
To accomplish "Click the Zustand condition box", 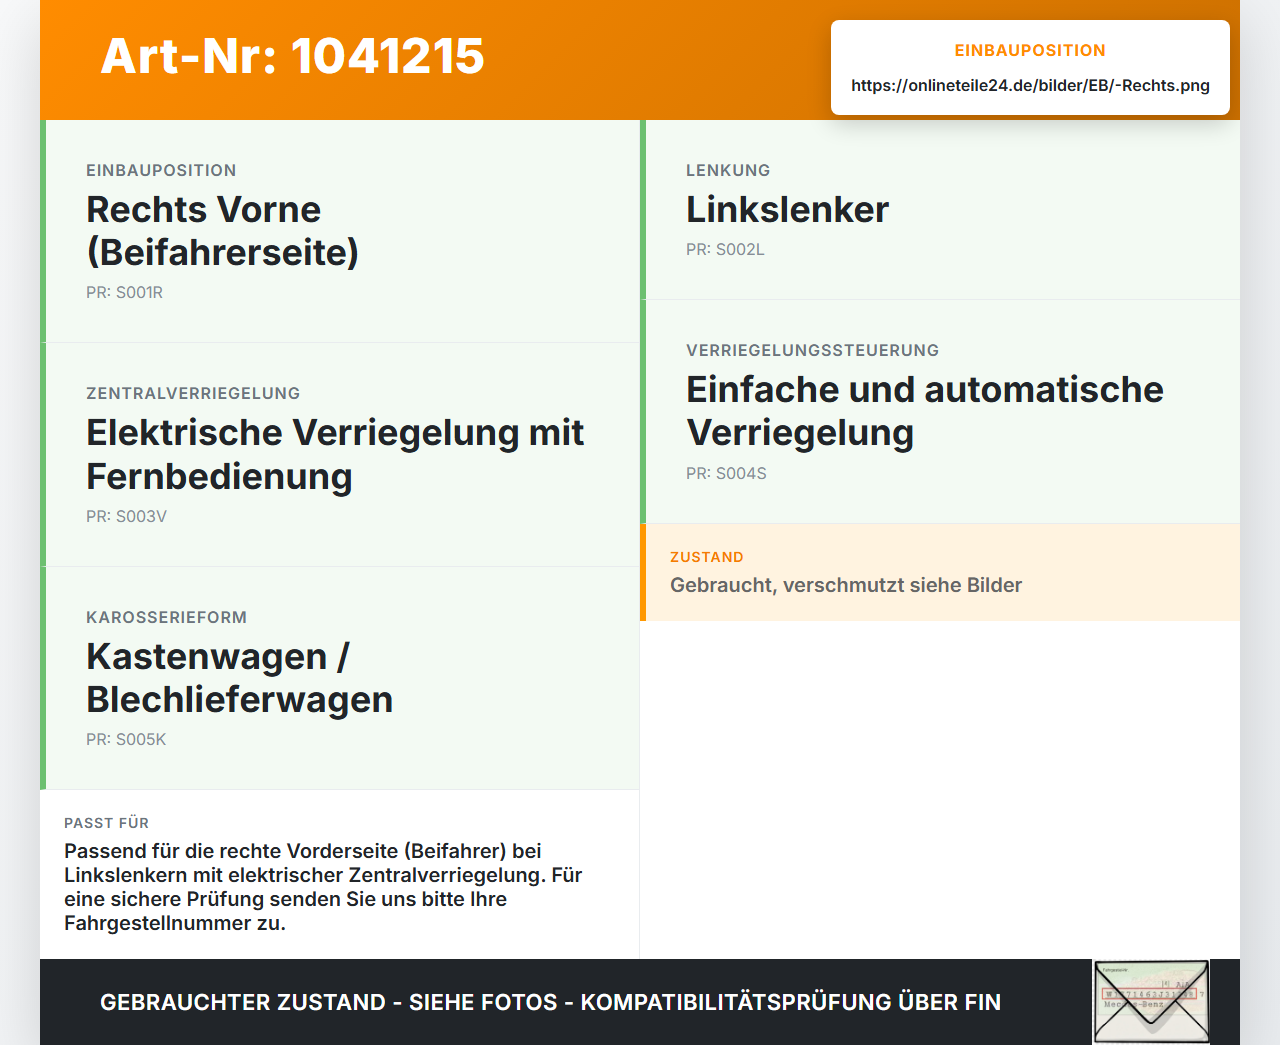I will [x=940, y=572].
